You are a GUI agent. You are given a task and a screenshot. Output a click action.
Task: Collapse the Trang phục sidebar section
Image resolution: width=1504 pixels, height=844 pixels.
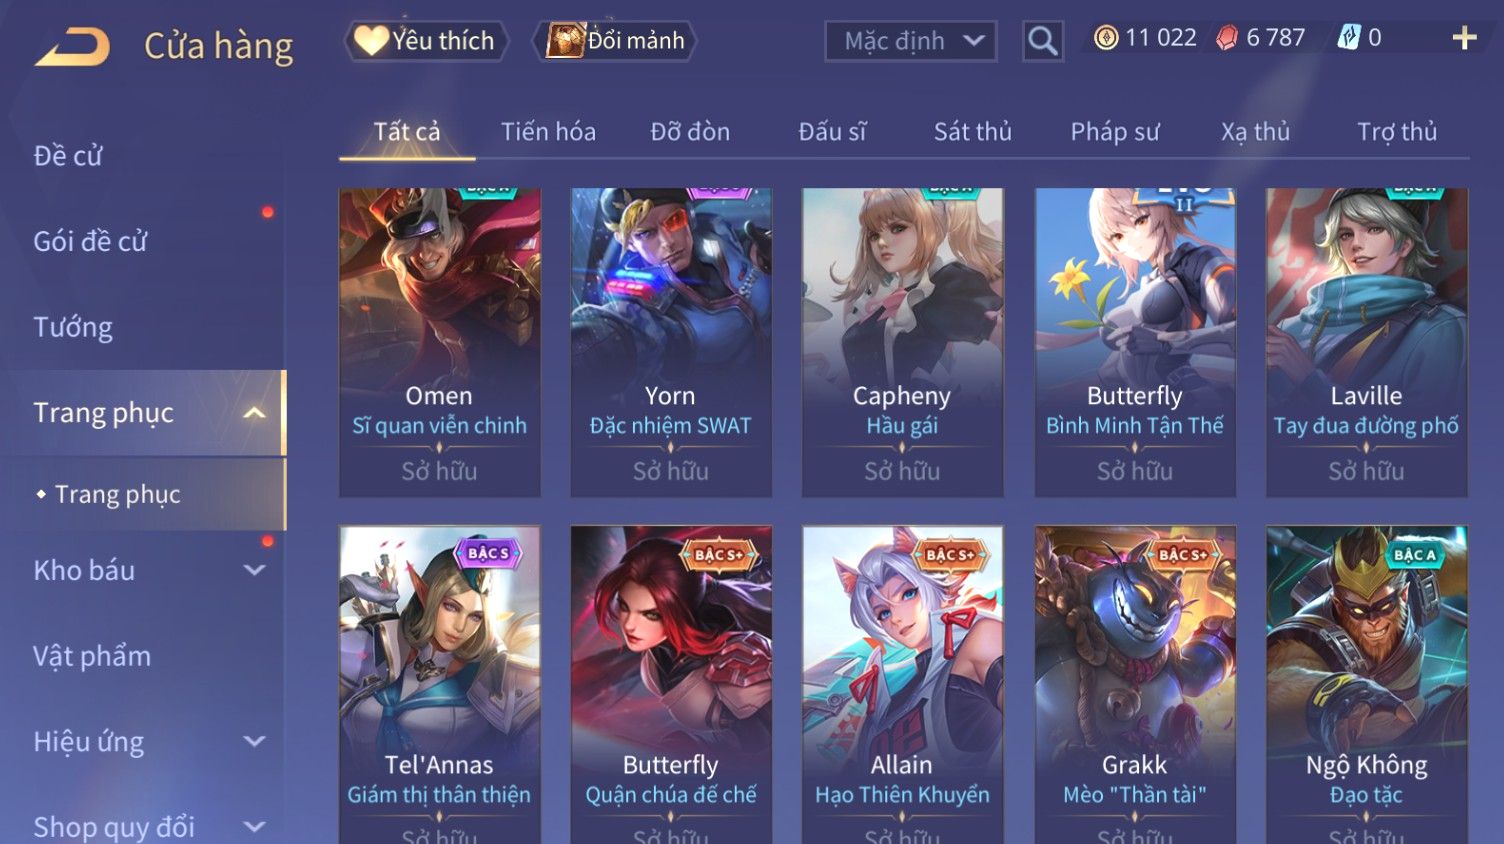(255, 413)
